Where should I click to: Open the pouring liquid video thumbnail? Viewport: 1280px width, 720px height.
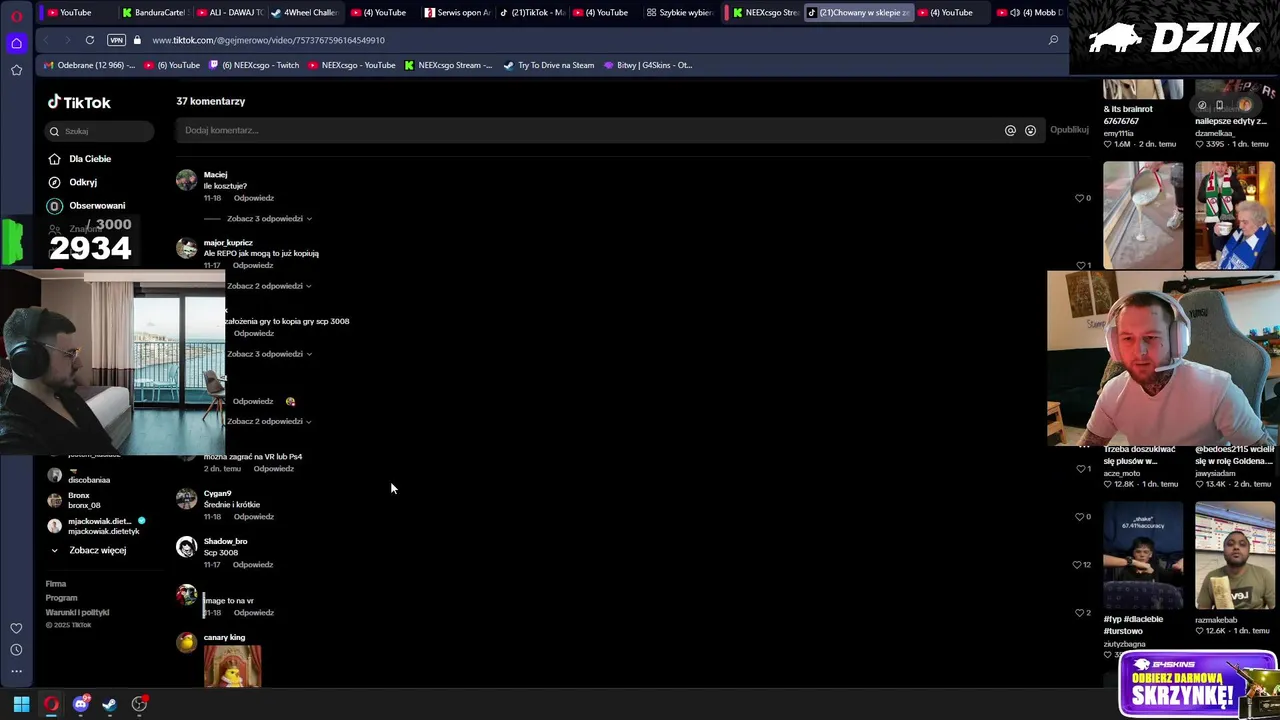click(1143, 215)
